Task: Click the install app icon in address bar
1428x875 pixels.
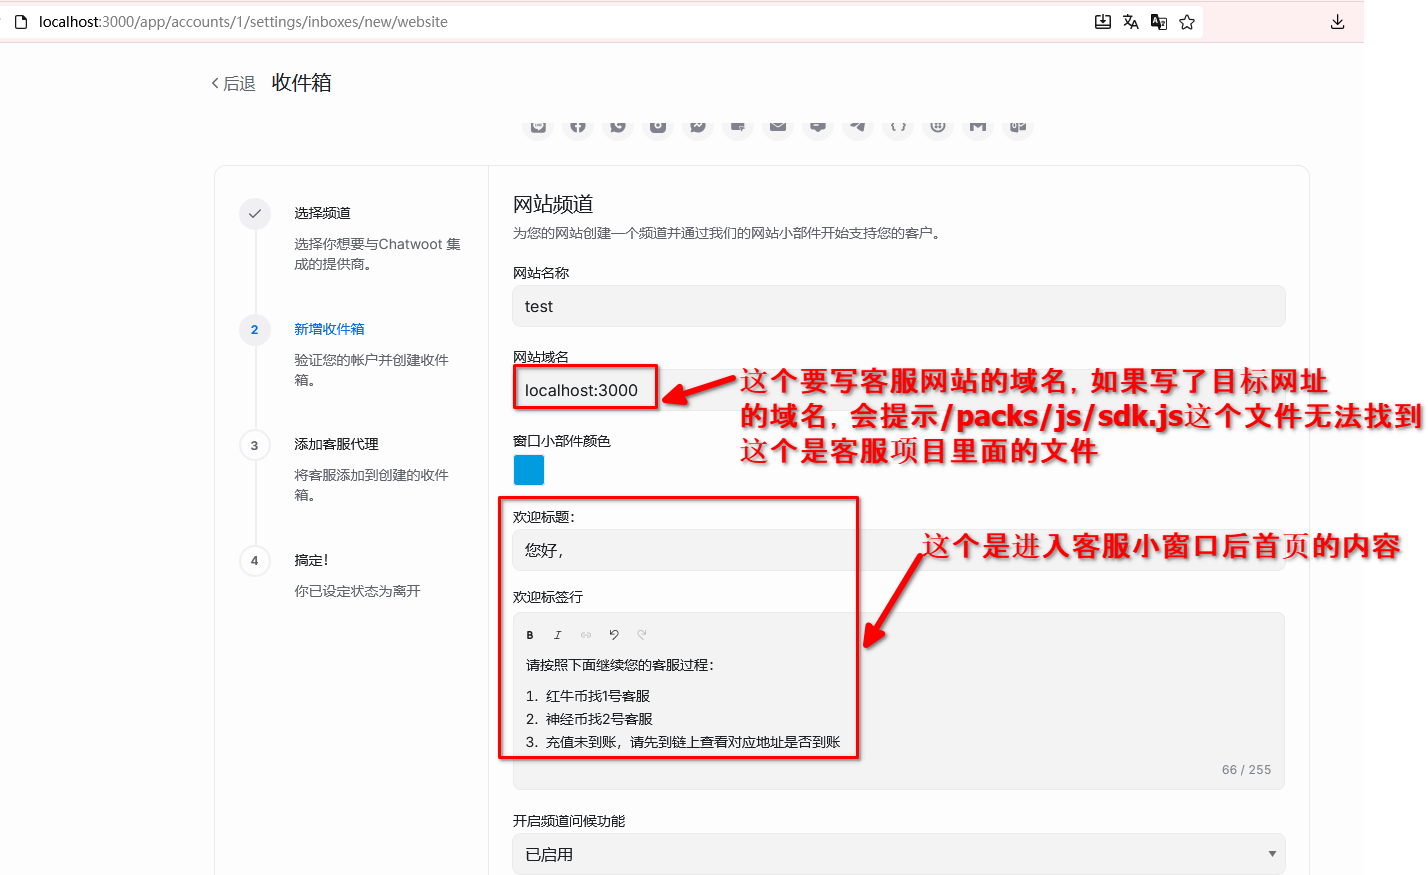Action: click(x=1103, y=22)
